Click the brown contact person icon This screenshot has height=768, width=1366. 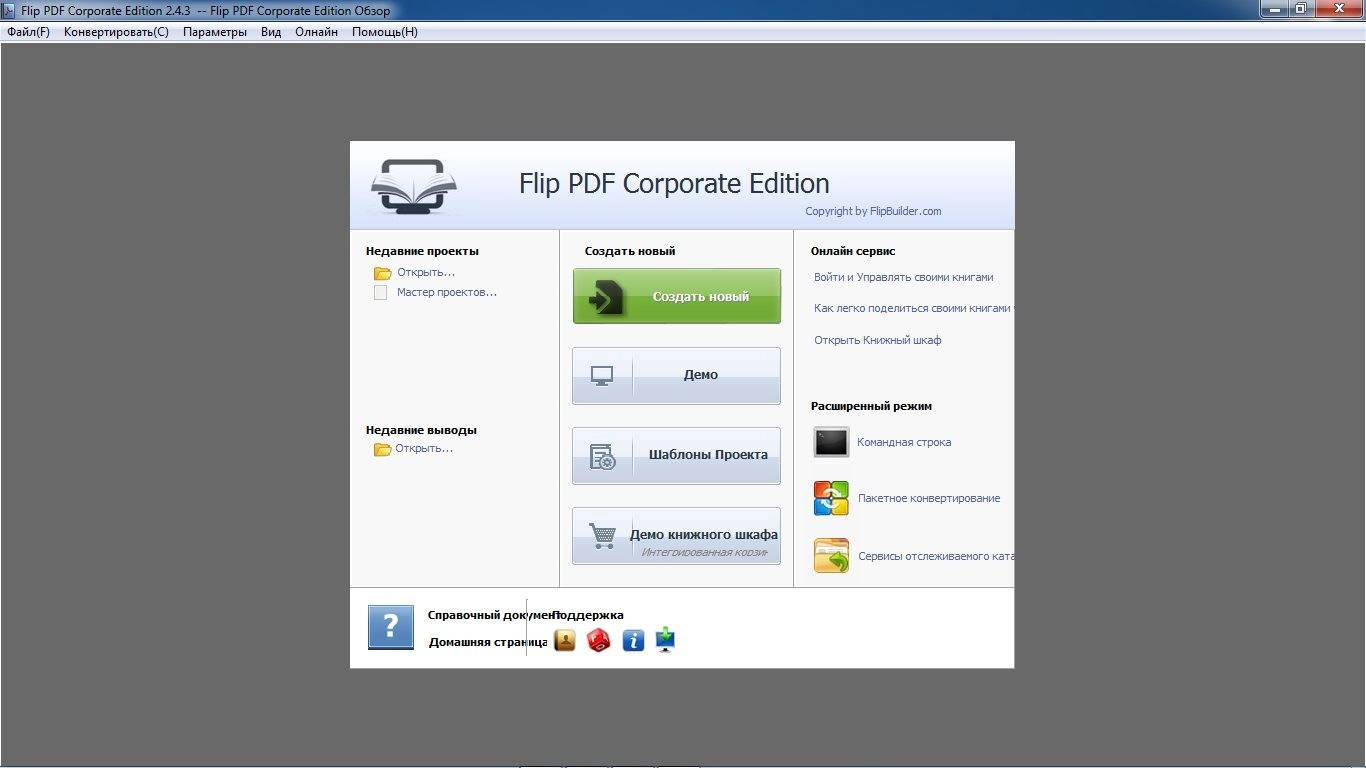coord(565,641)
